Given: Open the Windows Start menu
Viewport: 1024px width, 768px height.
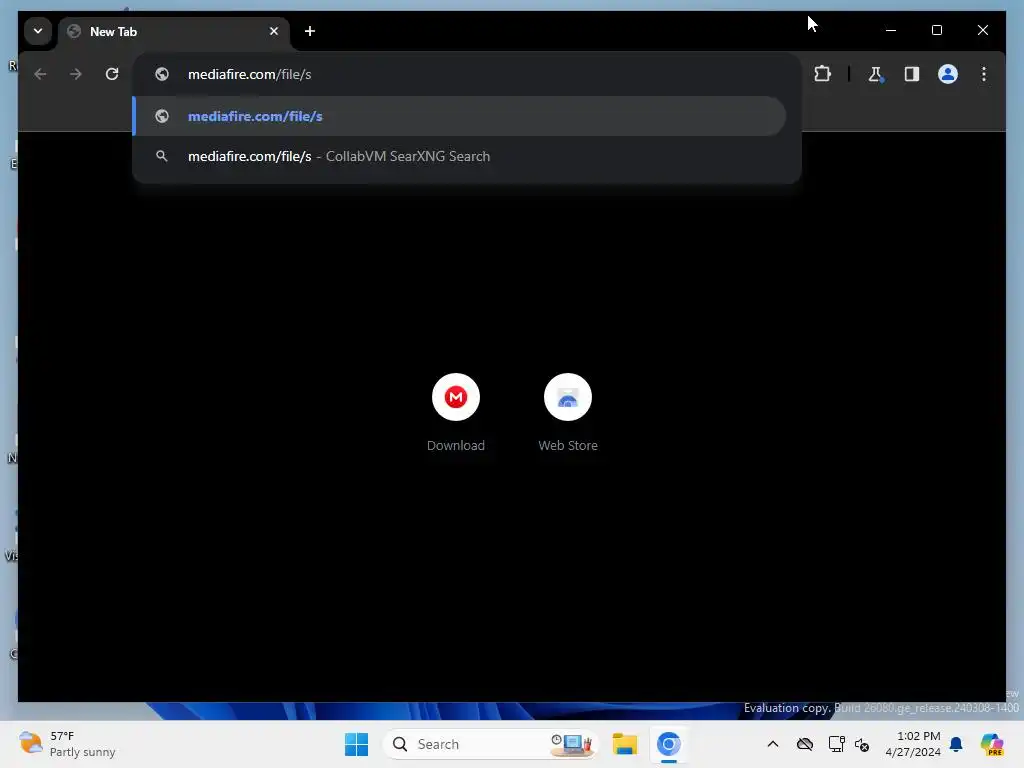Looking at the screenshot, I should (x=357, y=744).
